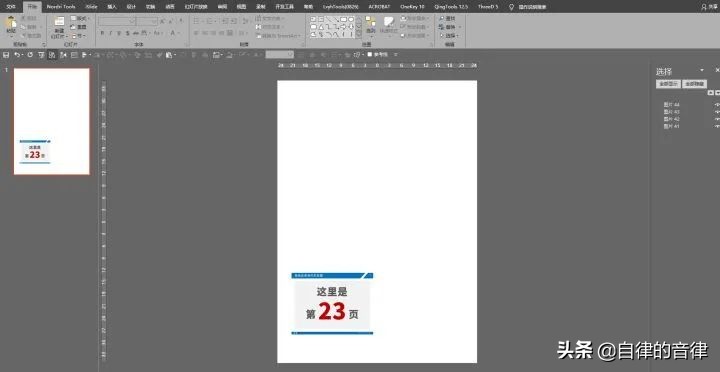The height and width of the screenshot is (372, 720).
Task: Click the Align Left icon
Action: click(196, 33)
